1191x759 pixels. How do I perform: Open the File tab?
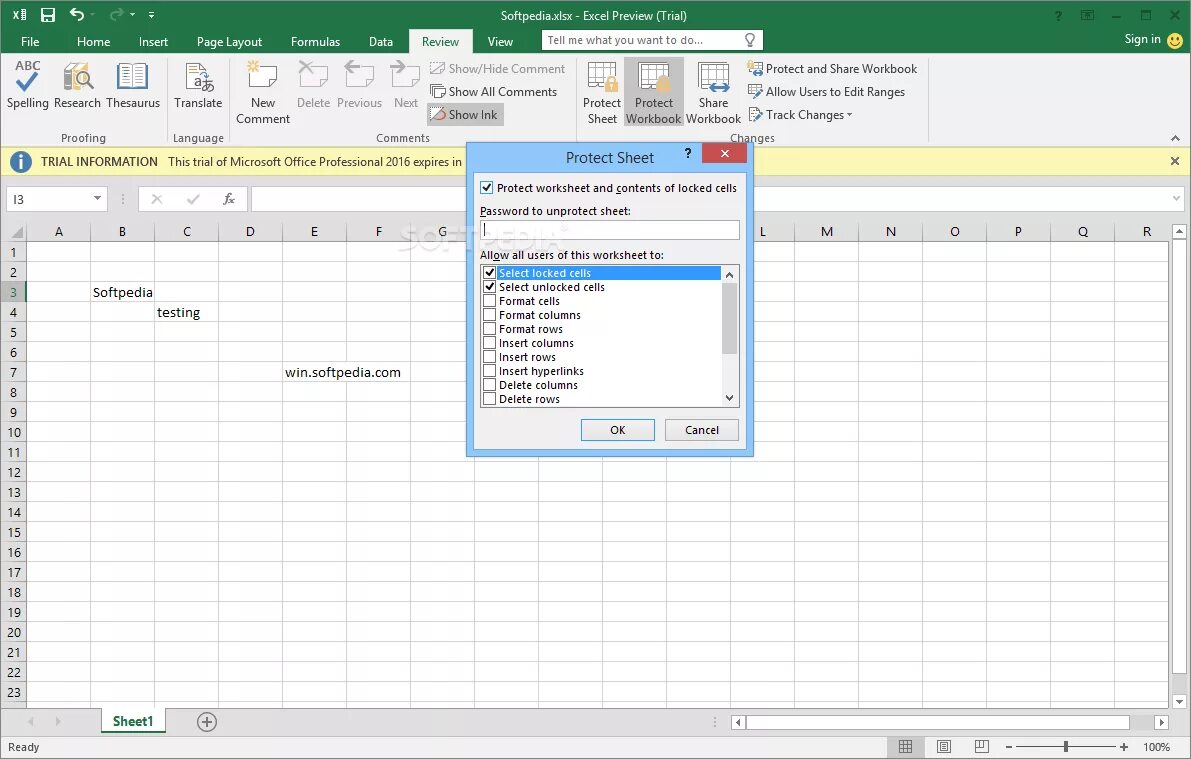click(30, 42)
